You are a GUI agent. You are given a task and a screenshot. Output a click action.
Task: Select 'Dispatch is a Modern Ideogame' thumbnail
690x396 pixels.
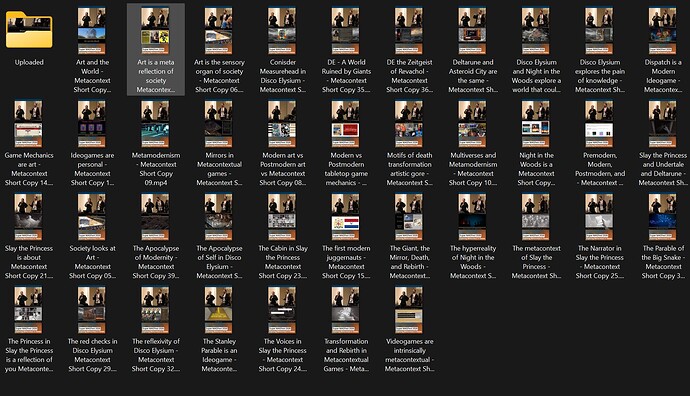(662, 30)
